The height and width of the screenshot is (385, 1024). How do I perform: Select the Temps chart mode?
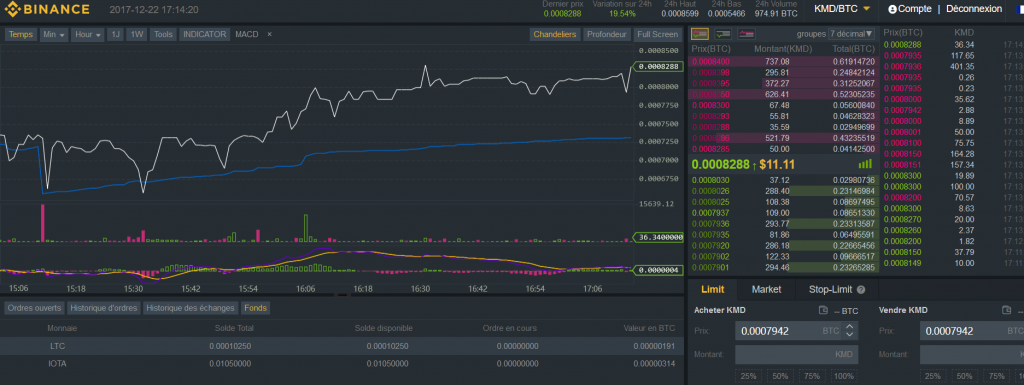21,34
